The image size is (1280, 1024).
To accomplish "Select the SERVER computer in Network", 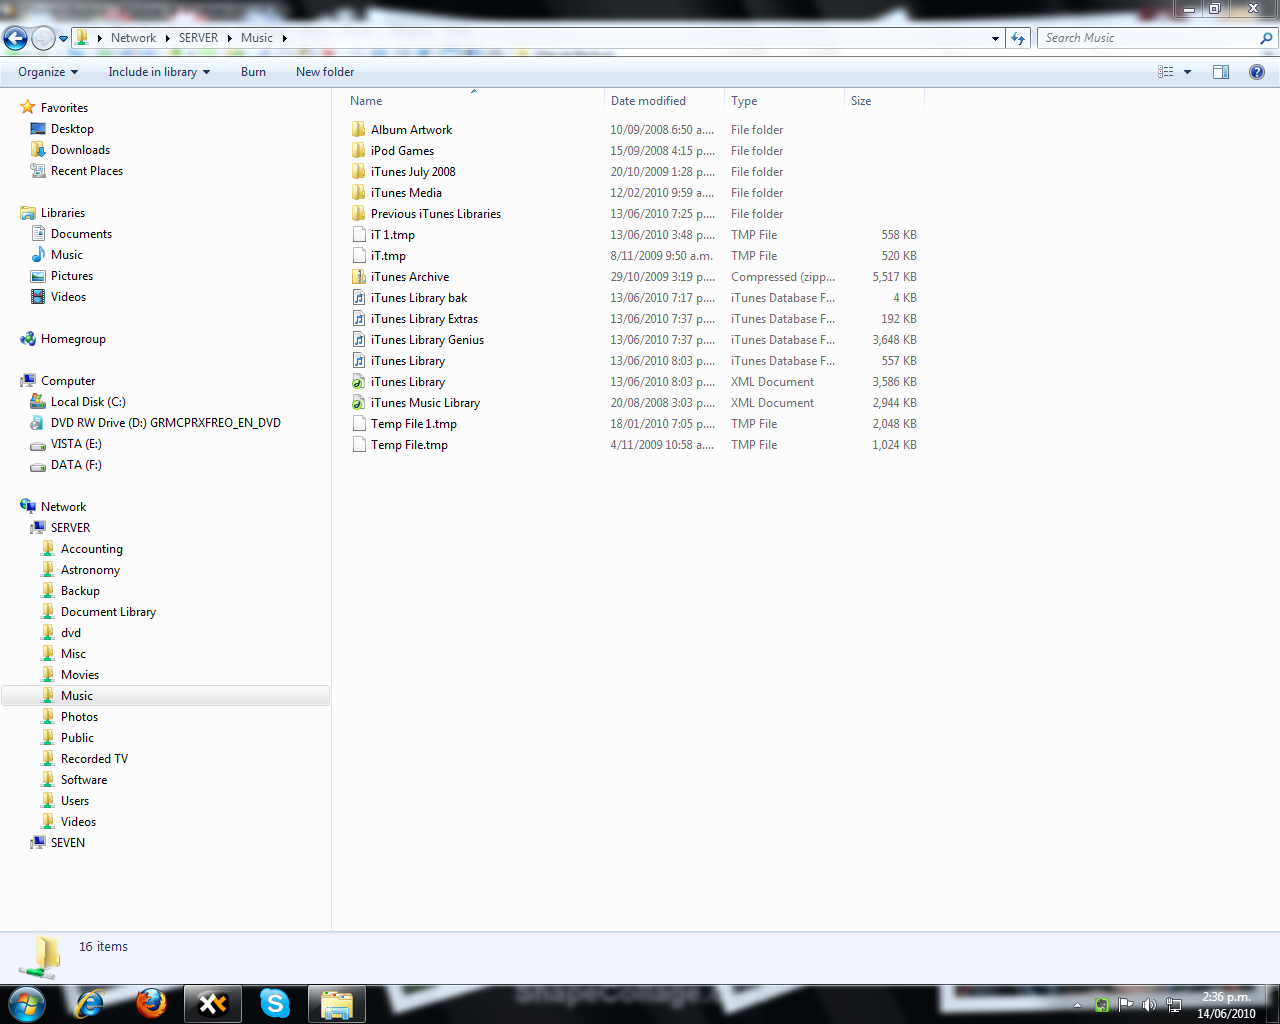I will [x=70, y=528].
